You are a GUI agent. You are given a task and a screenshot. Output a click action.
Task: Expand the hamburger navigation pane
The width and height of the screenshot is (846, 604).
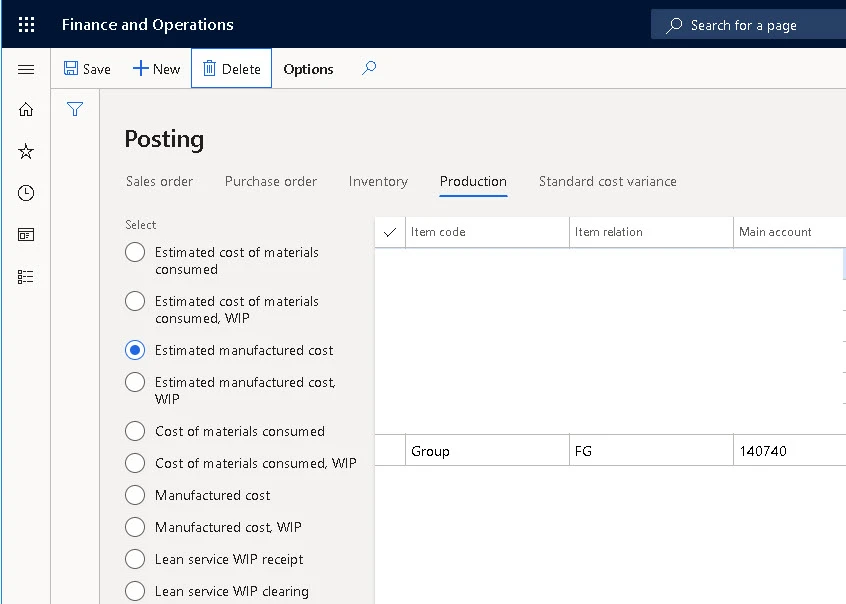click(x=26, y=70)
